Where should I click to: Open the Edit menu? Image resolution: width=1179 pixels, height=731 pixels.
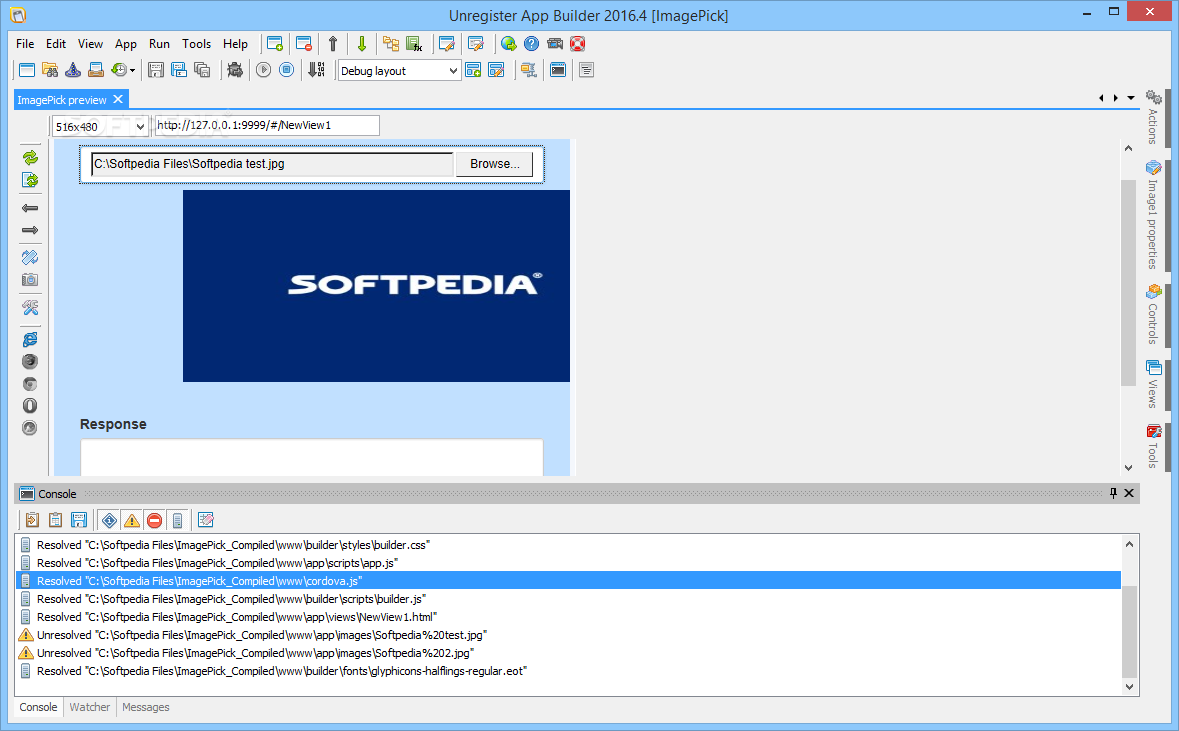pos(56,44)
